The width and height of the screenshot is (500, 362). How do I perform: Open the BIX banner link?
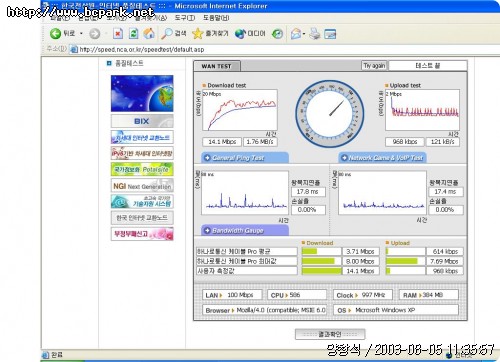[142, 121]
